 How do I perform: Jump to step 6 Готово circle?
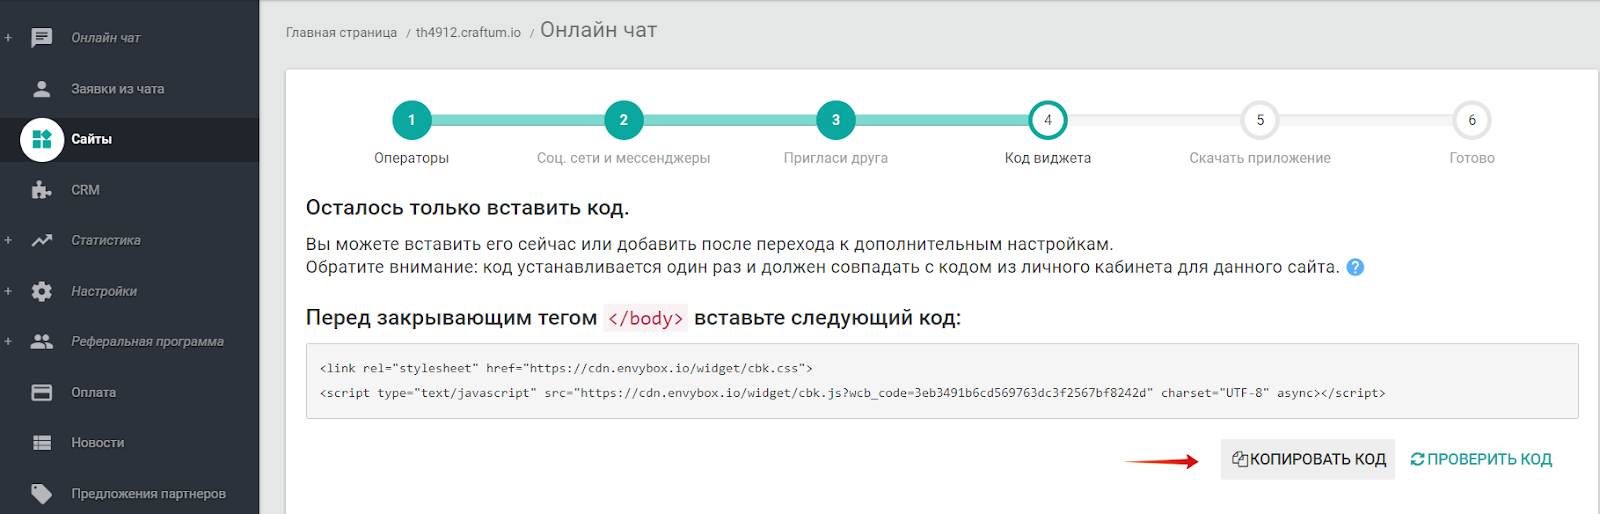click(1472, 120)
